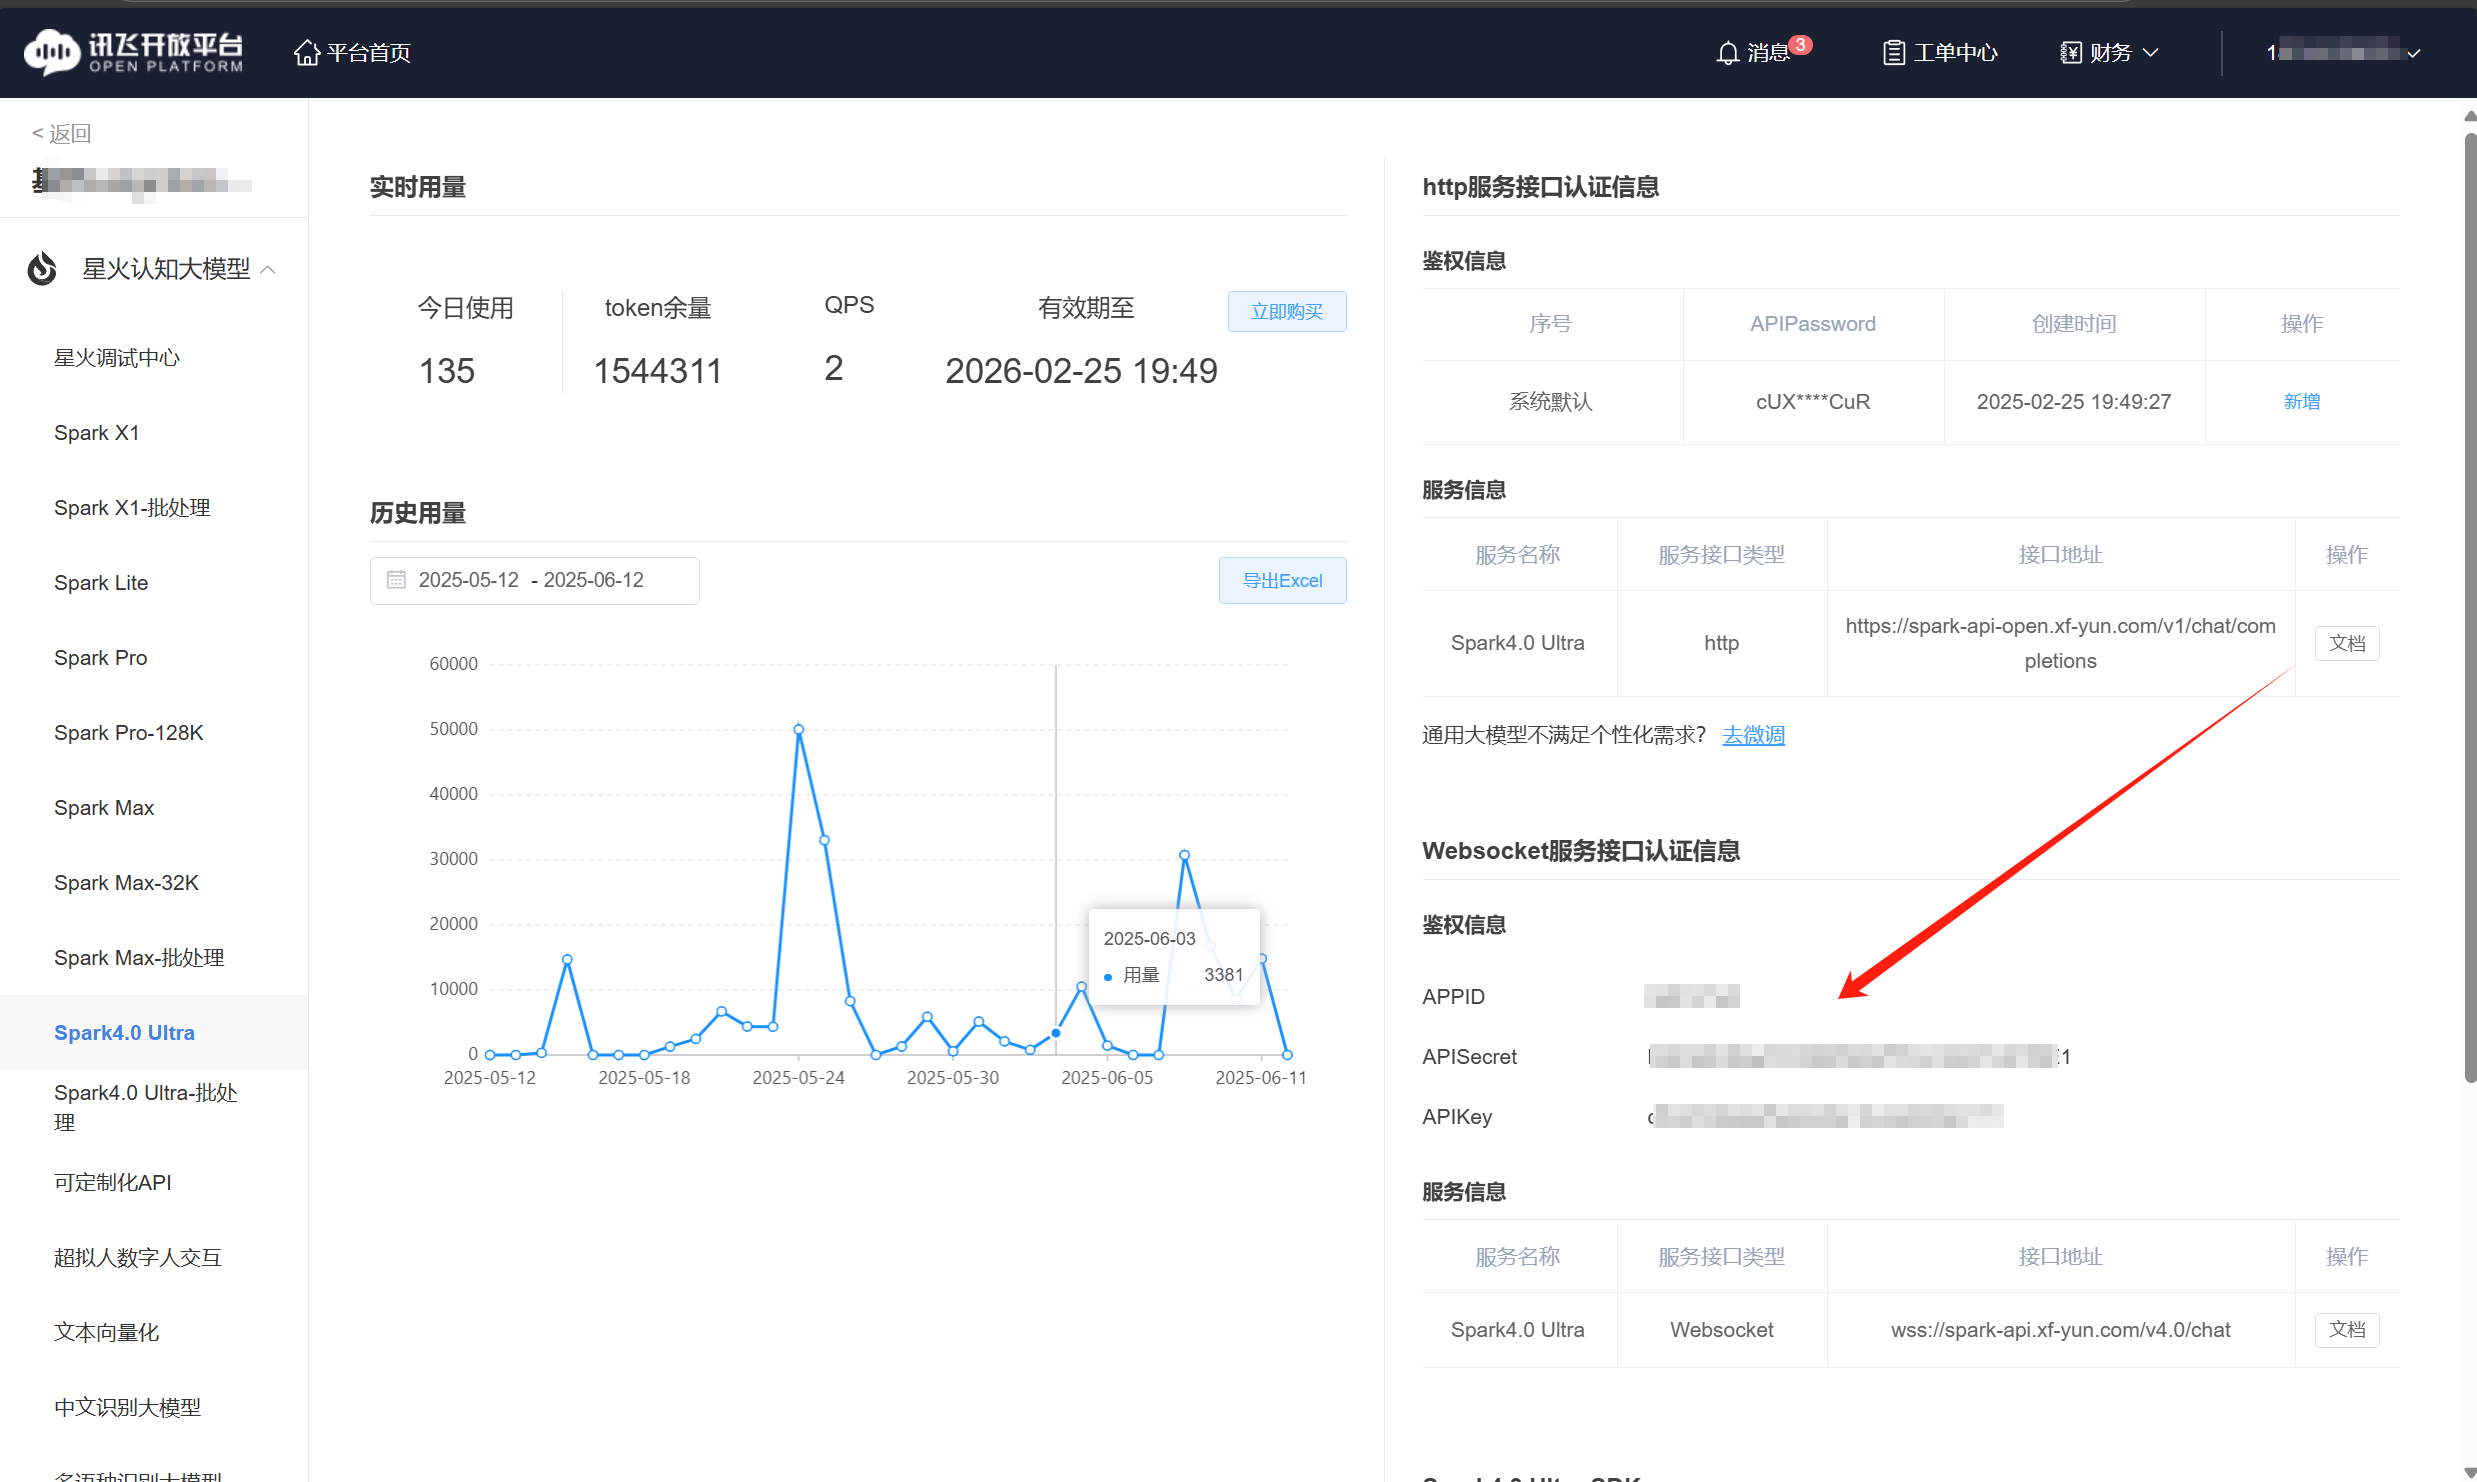The width and height of the screenshot is (2477, 1482).
Task: Click the 财务 finance yuan icon
Action: tap(2070, 53)
